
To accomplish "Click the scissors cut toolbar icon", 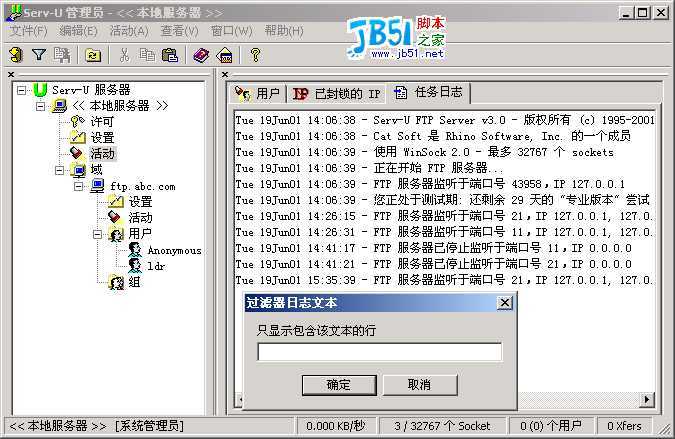I will (124, 55).
